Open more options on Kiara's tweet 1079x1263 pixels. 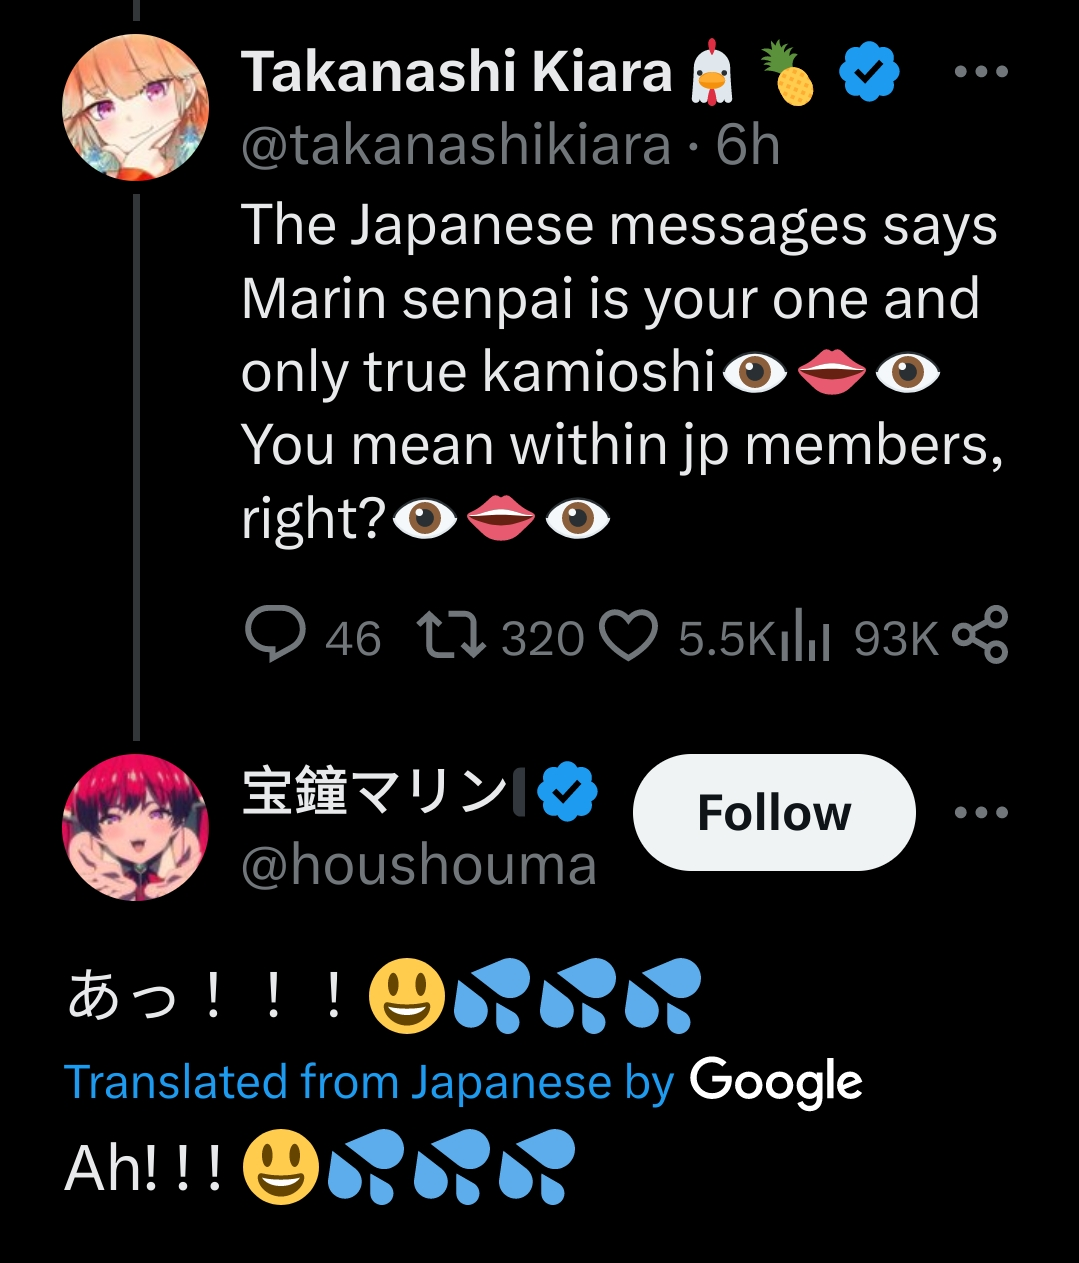(x=980, y=72)
